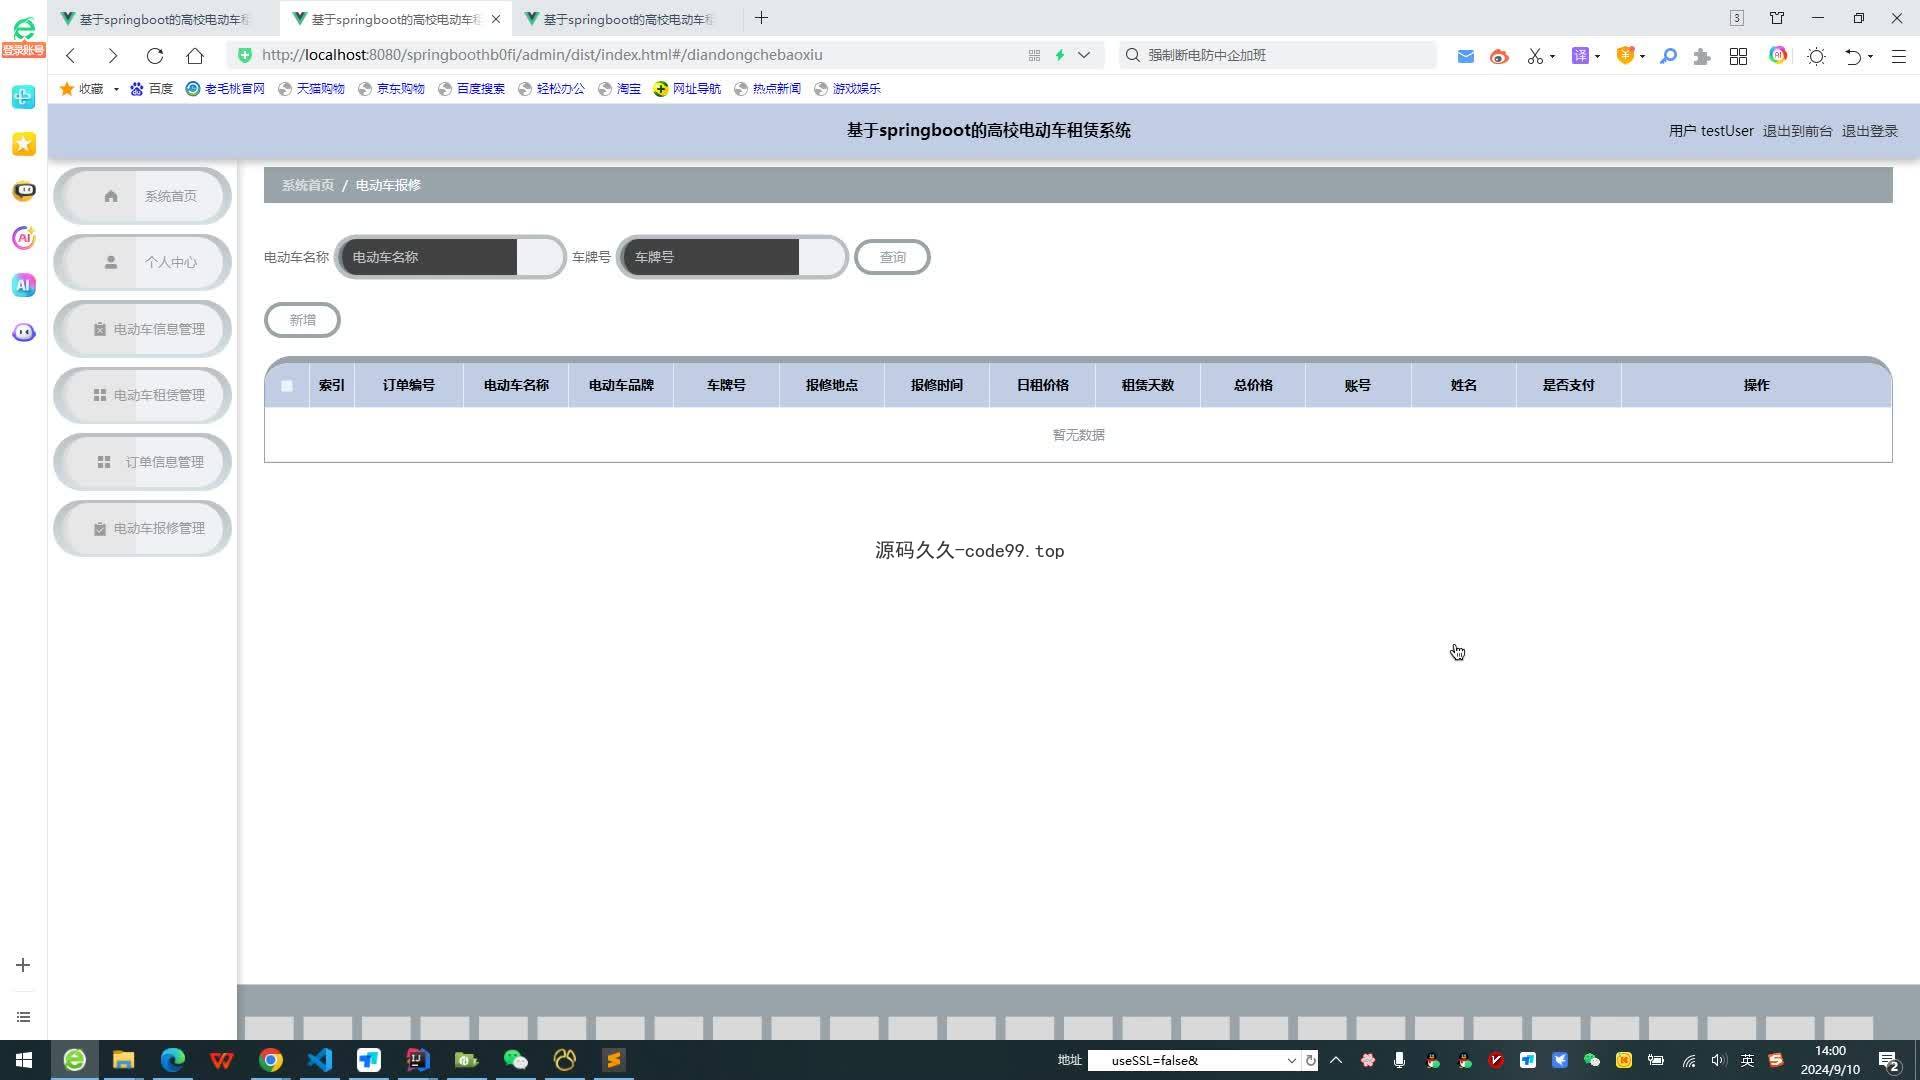Screen dimensions: 1920x1080
Task: Open the 淘宝 bookmark
Action: click(619, 89)
